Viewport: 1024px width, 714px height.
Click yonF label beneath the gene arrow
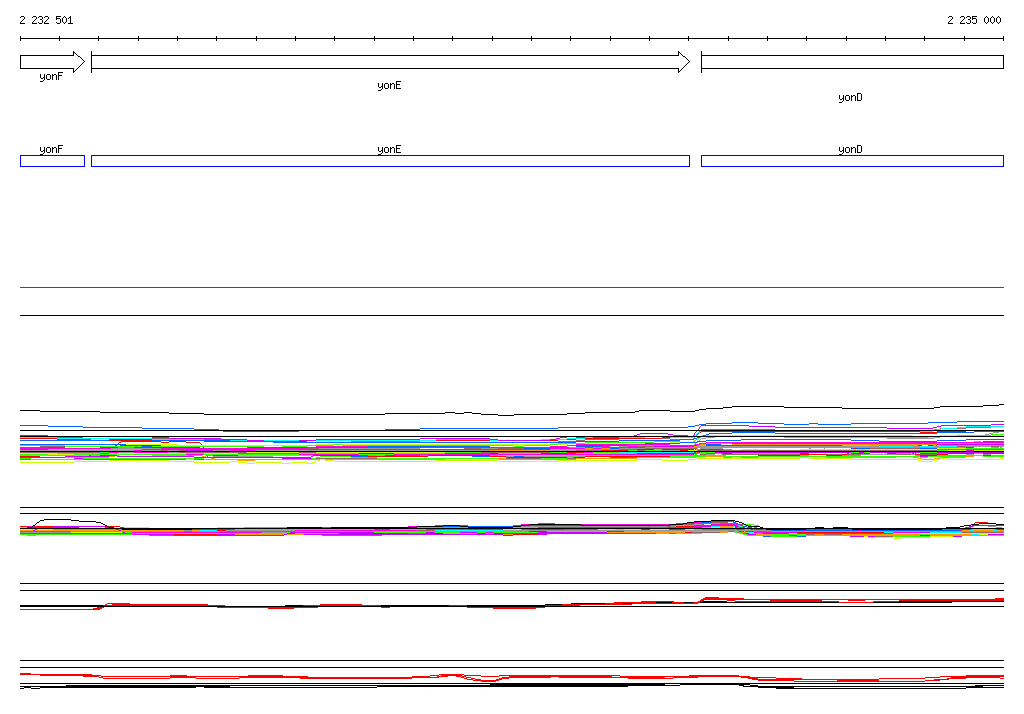point(51,76)
